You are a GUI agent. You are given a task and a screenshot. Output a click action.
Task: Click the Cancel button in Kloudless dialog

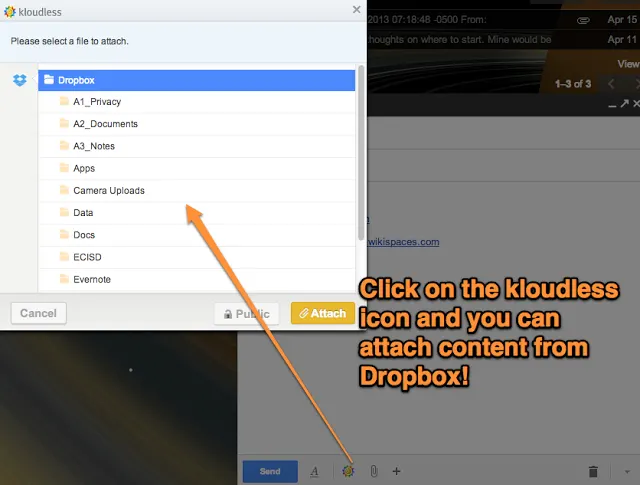click(x=38, y=313)
